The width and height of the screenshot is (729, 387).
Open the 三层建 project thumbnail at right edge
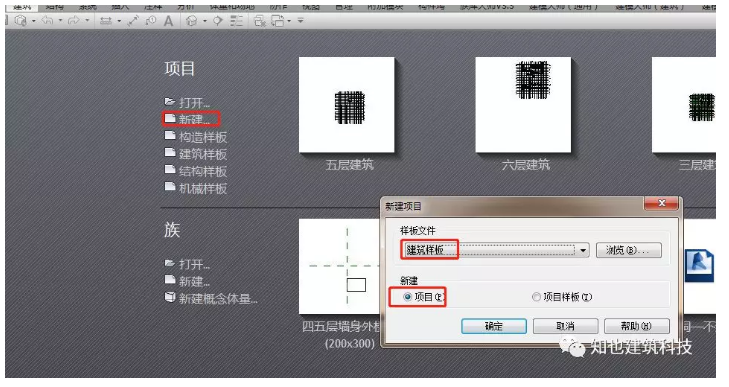pos(684,105)
